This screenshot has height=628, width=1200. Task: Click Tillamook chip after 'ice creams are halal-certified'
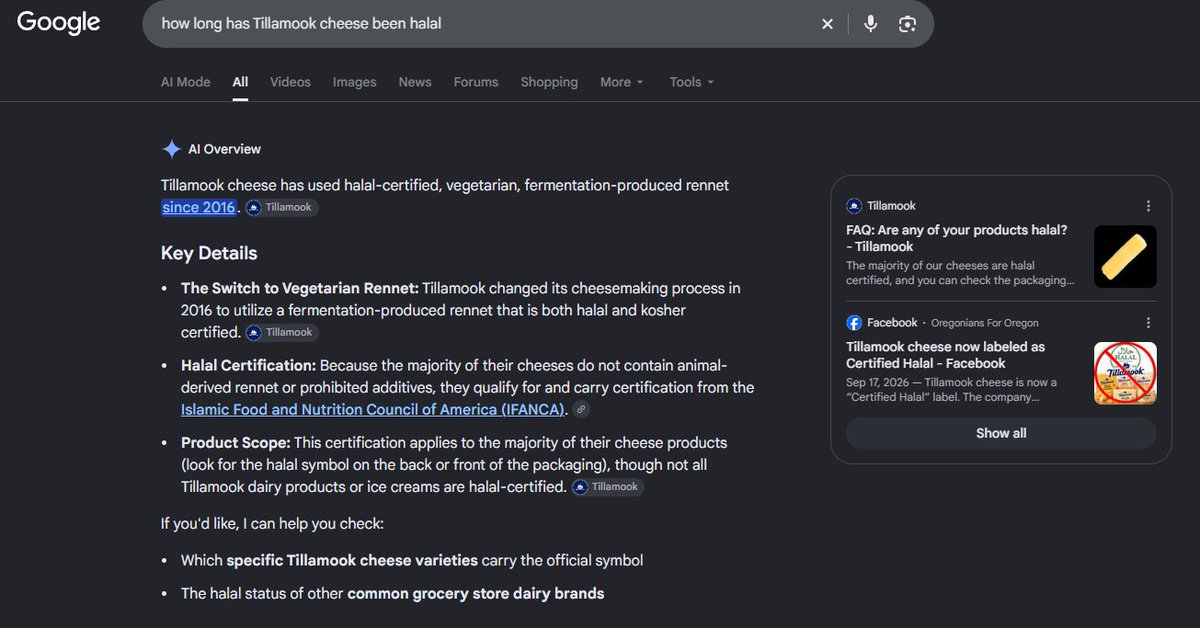[x=608, y=487]
